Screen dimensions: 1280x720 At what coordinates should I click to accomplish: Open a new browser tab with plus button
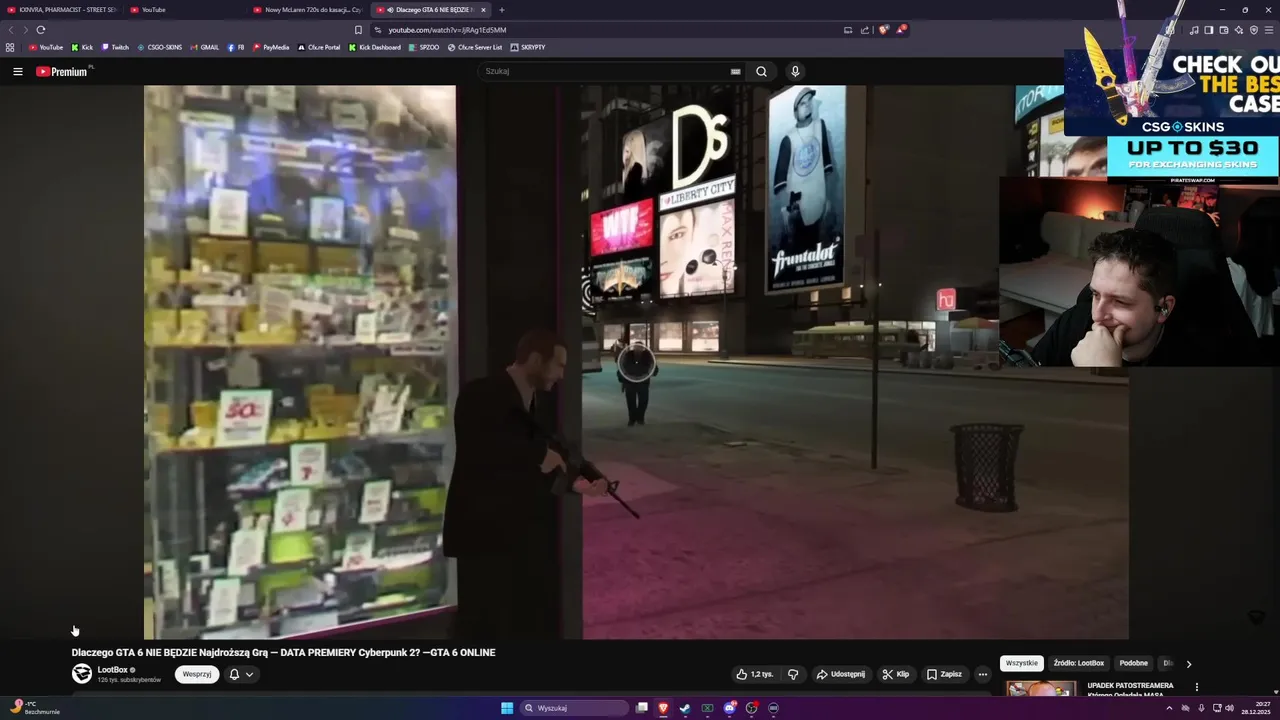(502, 10)
